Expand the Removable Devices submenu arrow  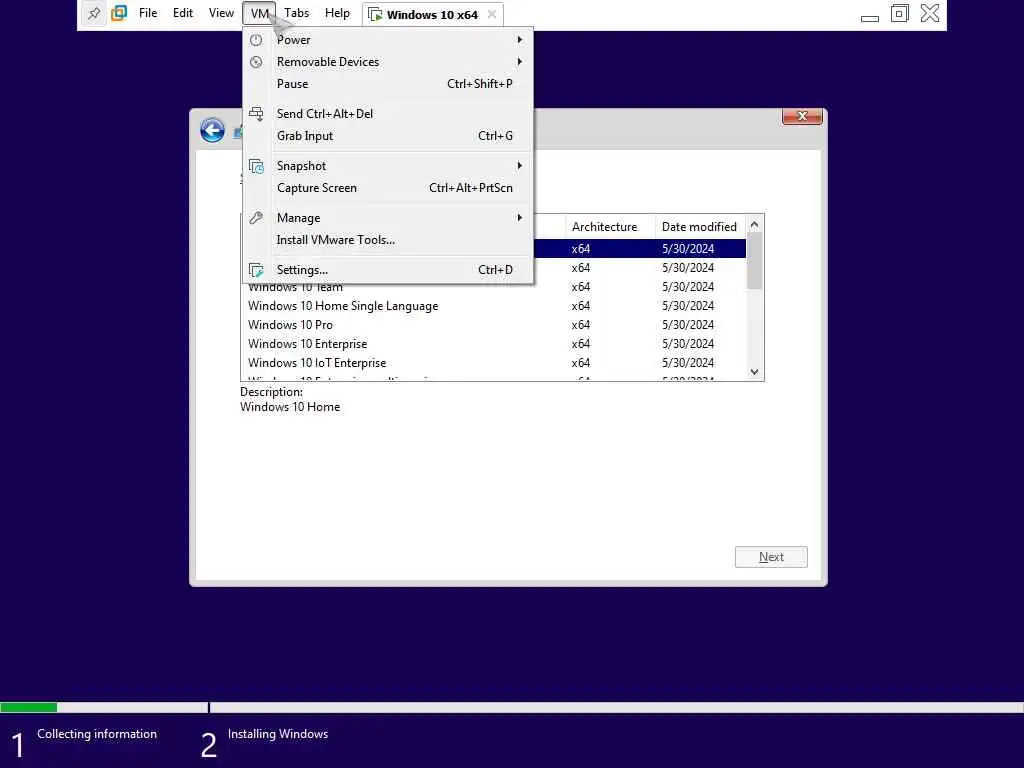pyautogui.click(x=520, y=62)
